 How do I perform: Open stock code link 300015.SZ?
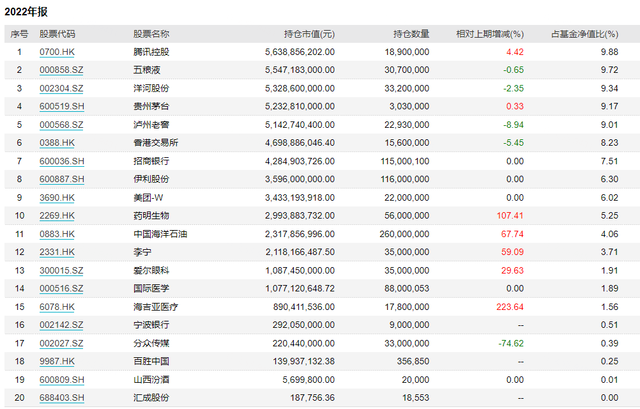(61, 270)
